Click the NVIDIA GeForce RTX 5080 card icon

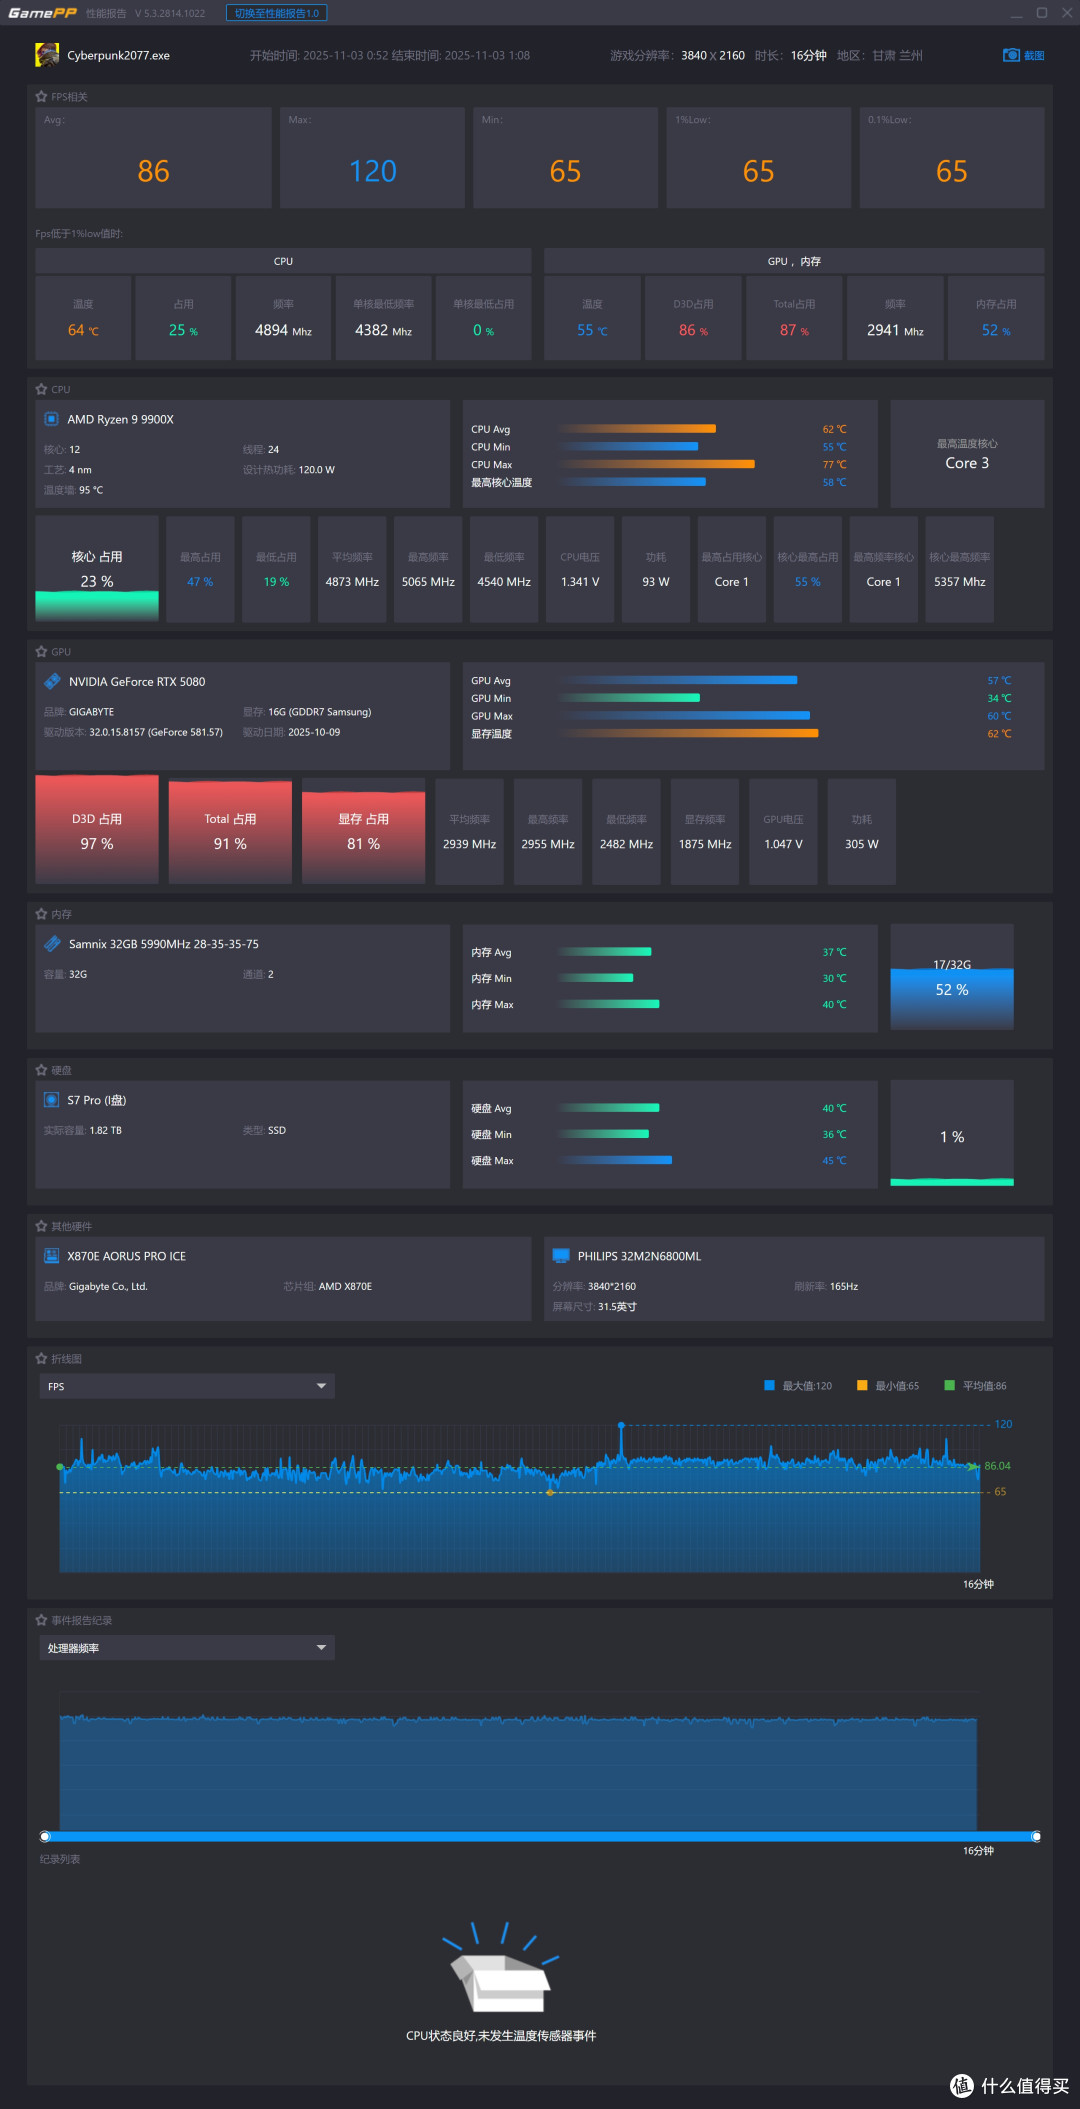[x=52, y=681]
